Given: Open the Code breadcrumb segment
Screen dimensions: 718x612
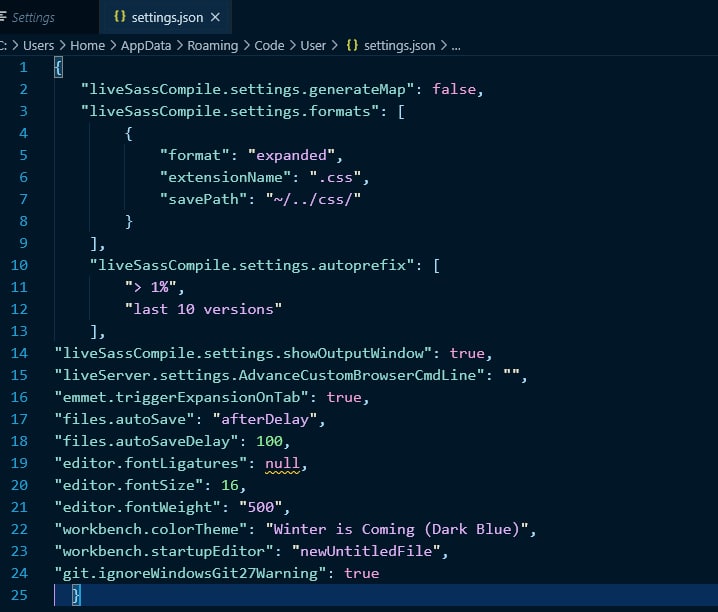Looking at the screenshot, I should [269, 46].
